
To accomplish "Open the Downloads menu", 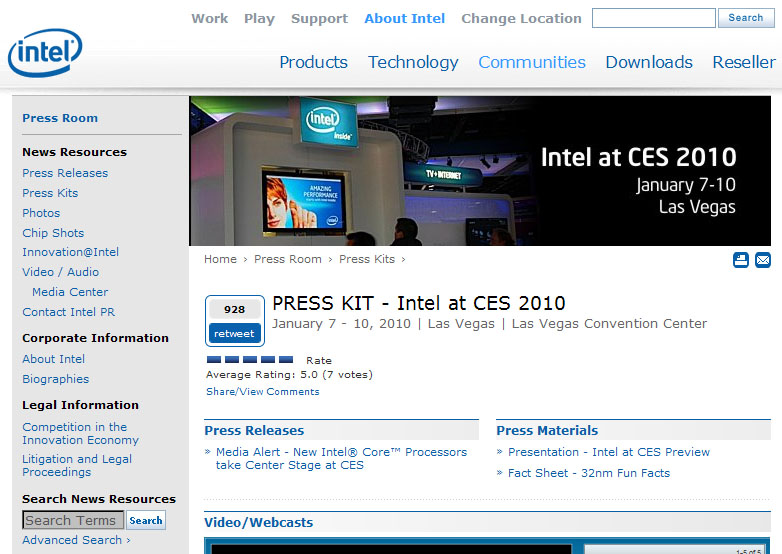I will tap(649, 62).
